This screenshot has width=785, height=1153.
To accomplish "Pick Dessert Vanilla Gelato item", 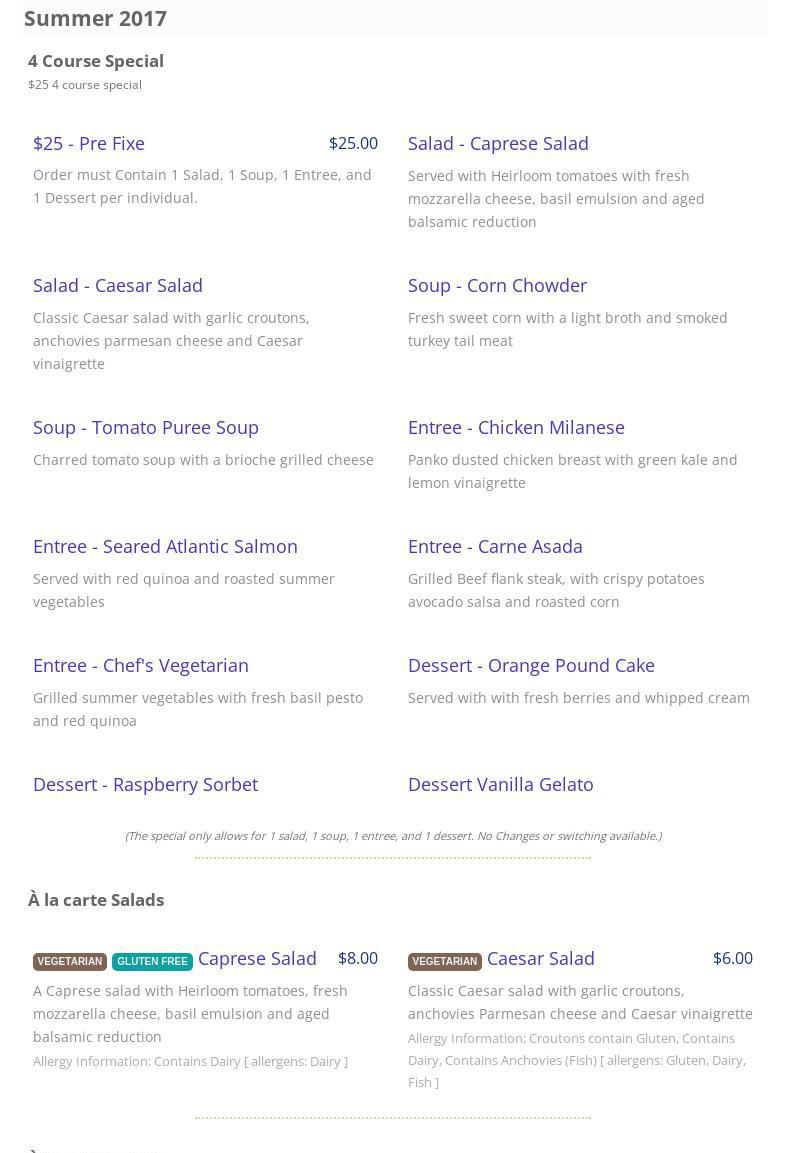I will [x=500, y=784].
